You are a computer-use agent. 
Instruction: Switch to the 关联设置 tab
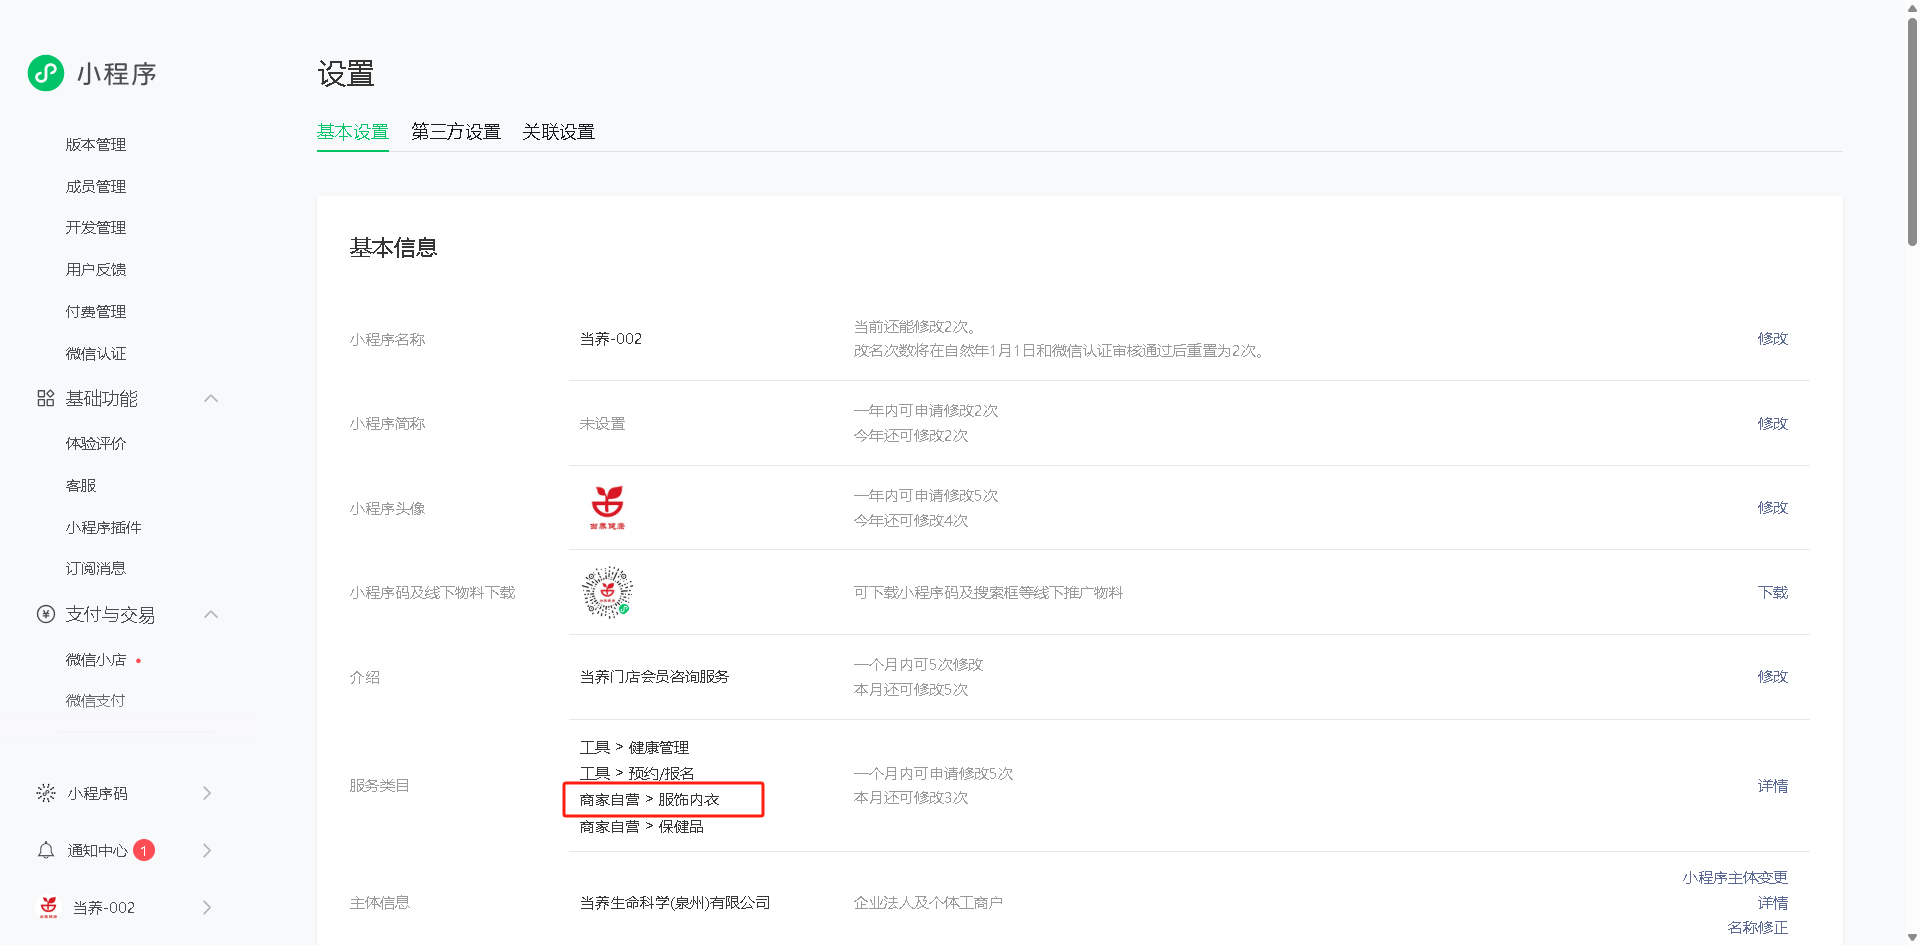pos(558,132)
